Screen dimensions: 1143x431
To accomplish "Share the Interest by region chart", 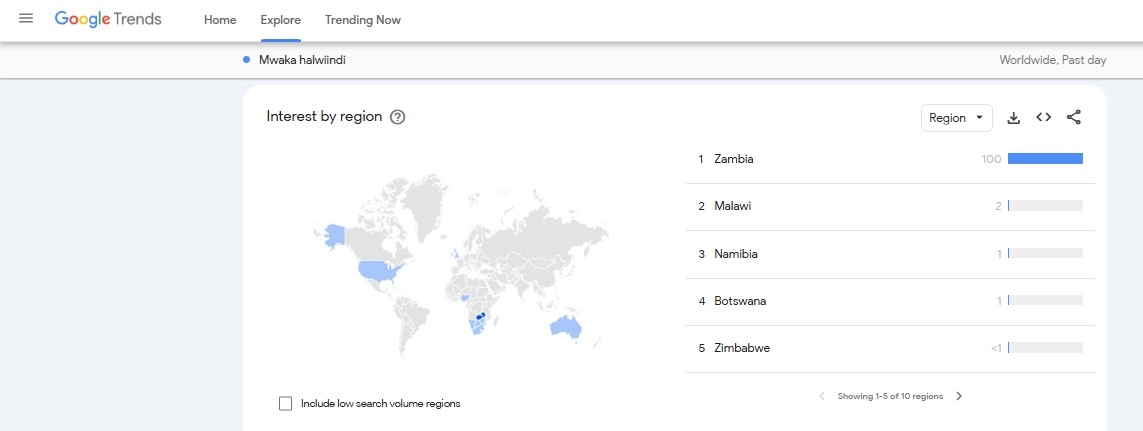I will pos(1074,118).
